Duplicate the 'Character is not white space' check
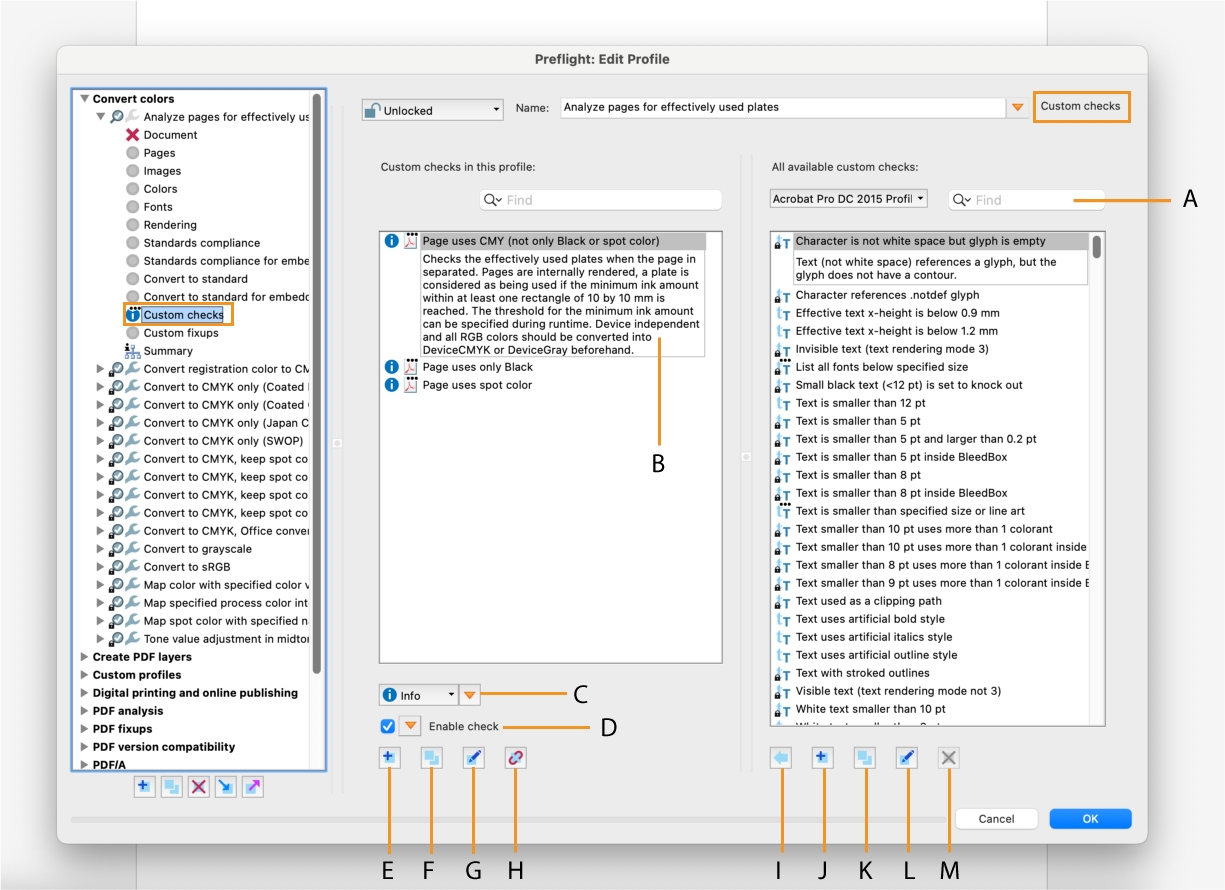Screen dimensions: 1225x890 (864, 757)
